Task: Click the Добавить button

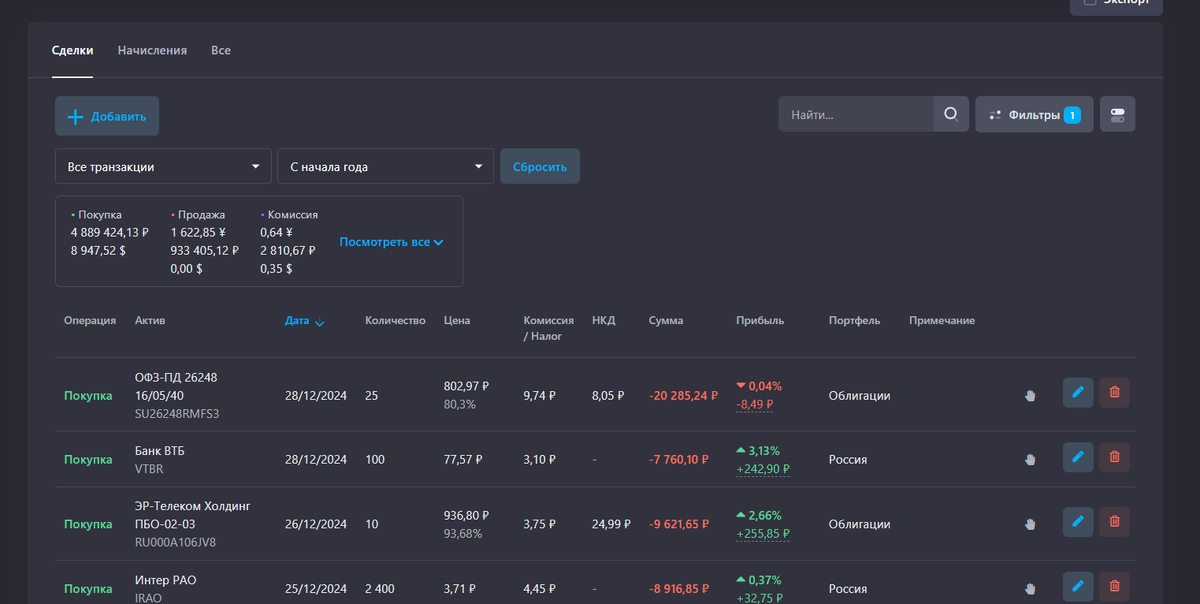Action: coord(107,116)
